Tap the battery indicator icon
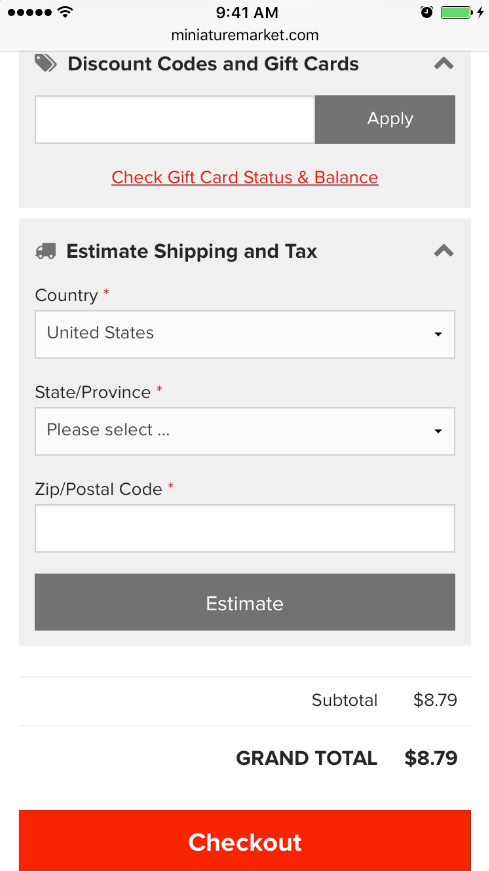The width and height of the screenshot is (489, 871). (x=457, y=12)
